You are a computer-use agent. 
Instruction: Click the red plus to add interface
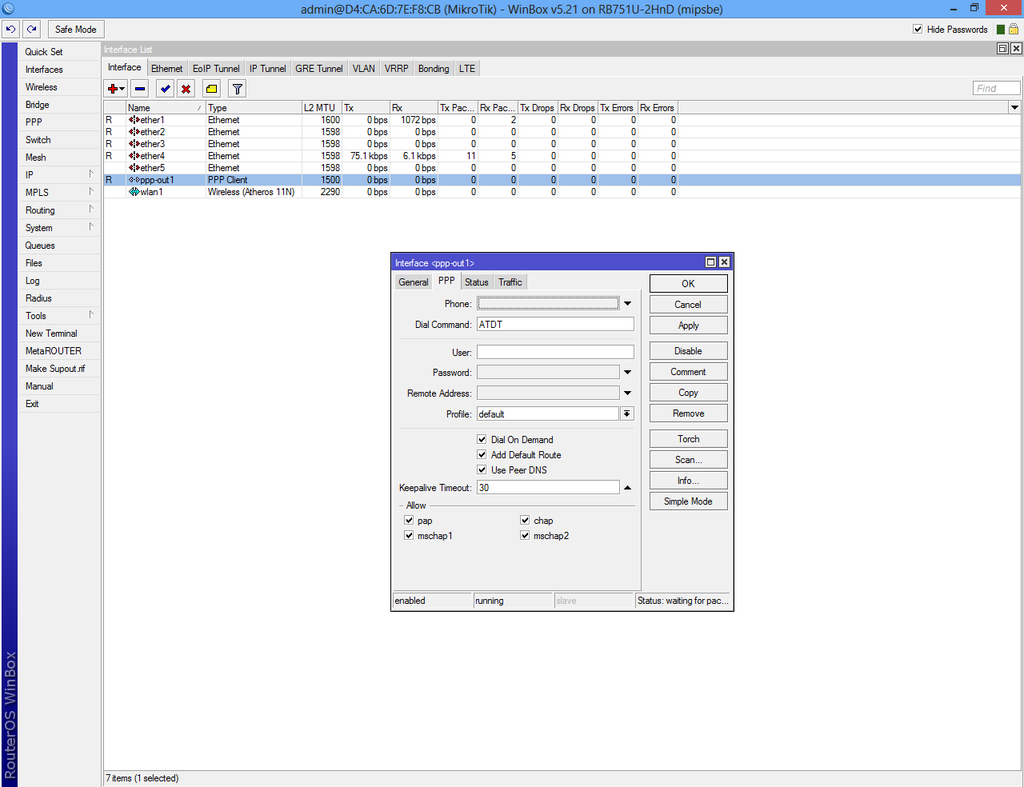112,89
